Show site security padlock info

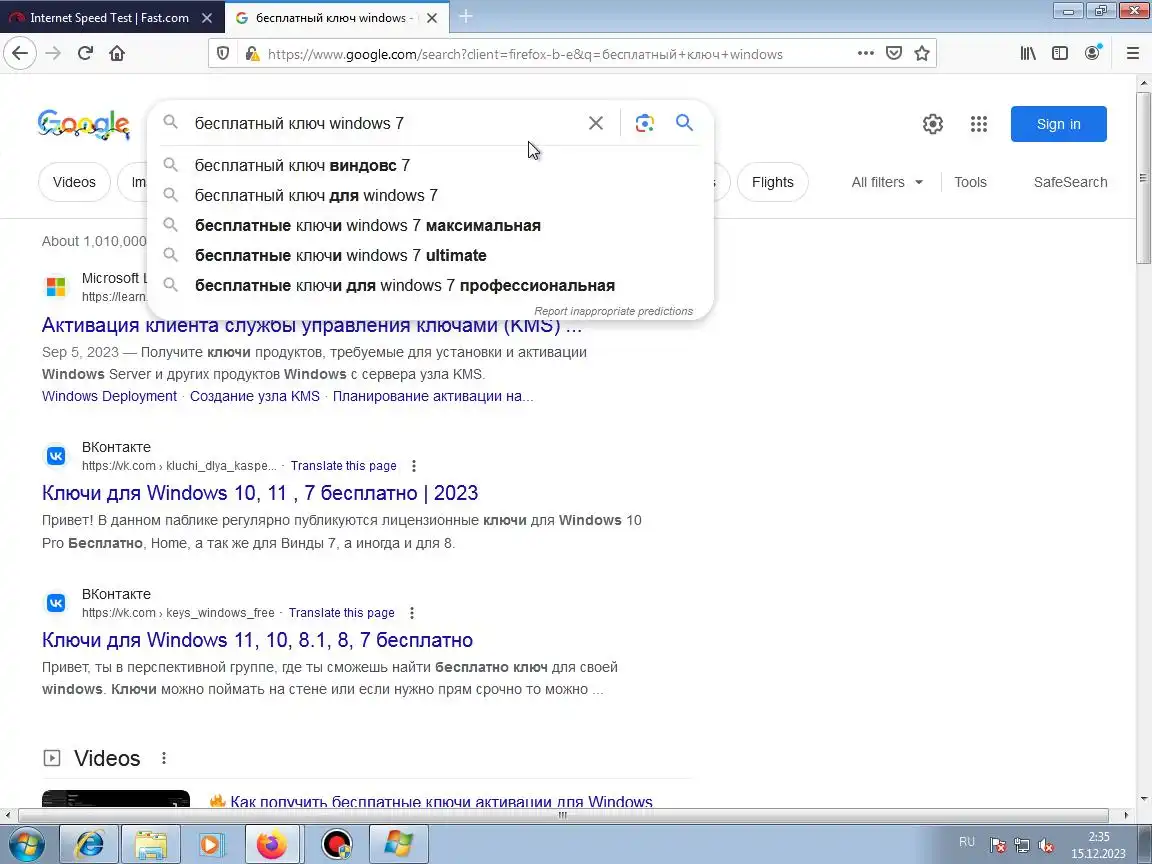tap(252, 54)
